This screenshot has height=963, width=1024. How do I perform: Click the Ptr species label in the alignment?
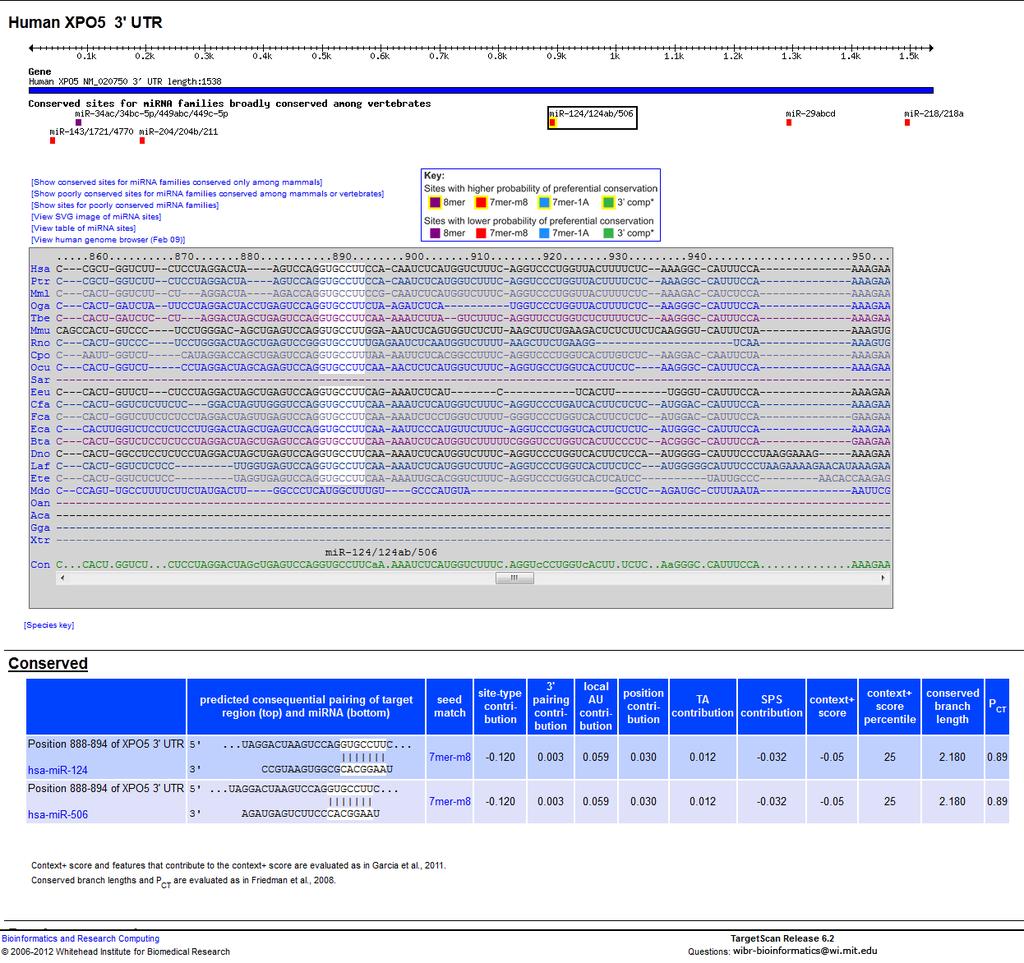click(x=40, y=281)
